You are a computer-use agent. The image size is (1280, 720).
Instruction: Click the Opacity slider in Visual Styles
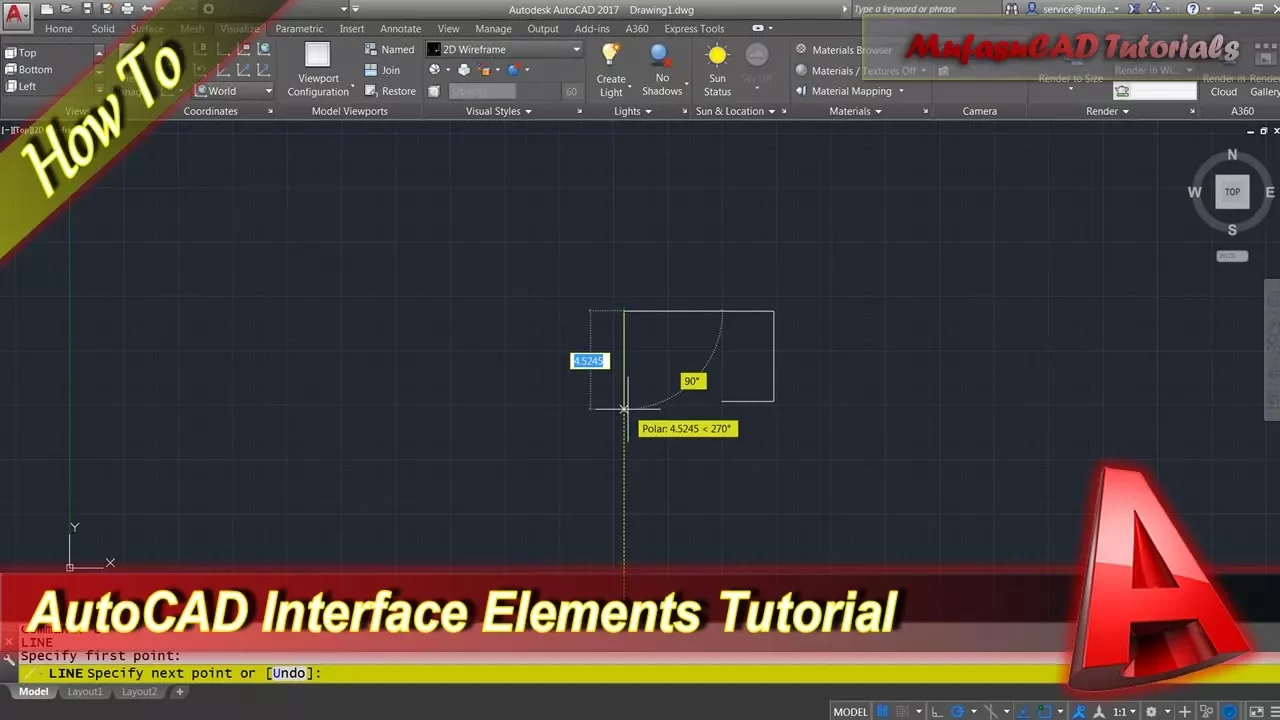point(506,91)
